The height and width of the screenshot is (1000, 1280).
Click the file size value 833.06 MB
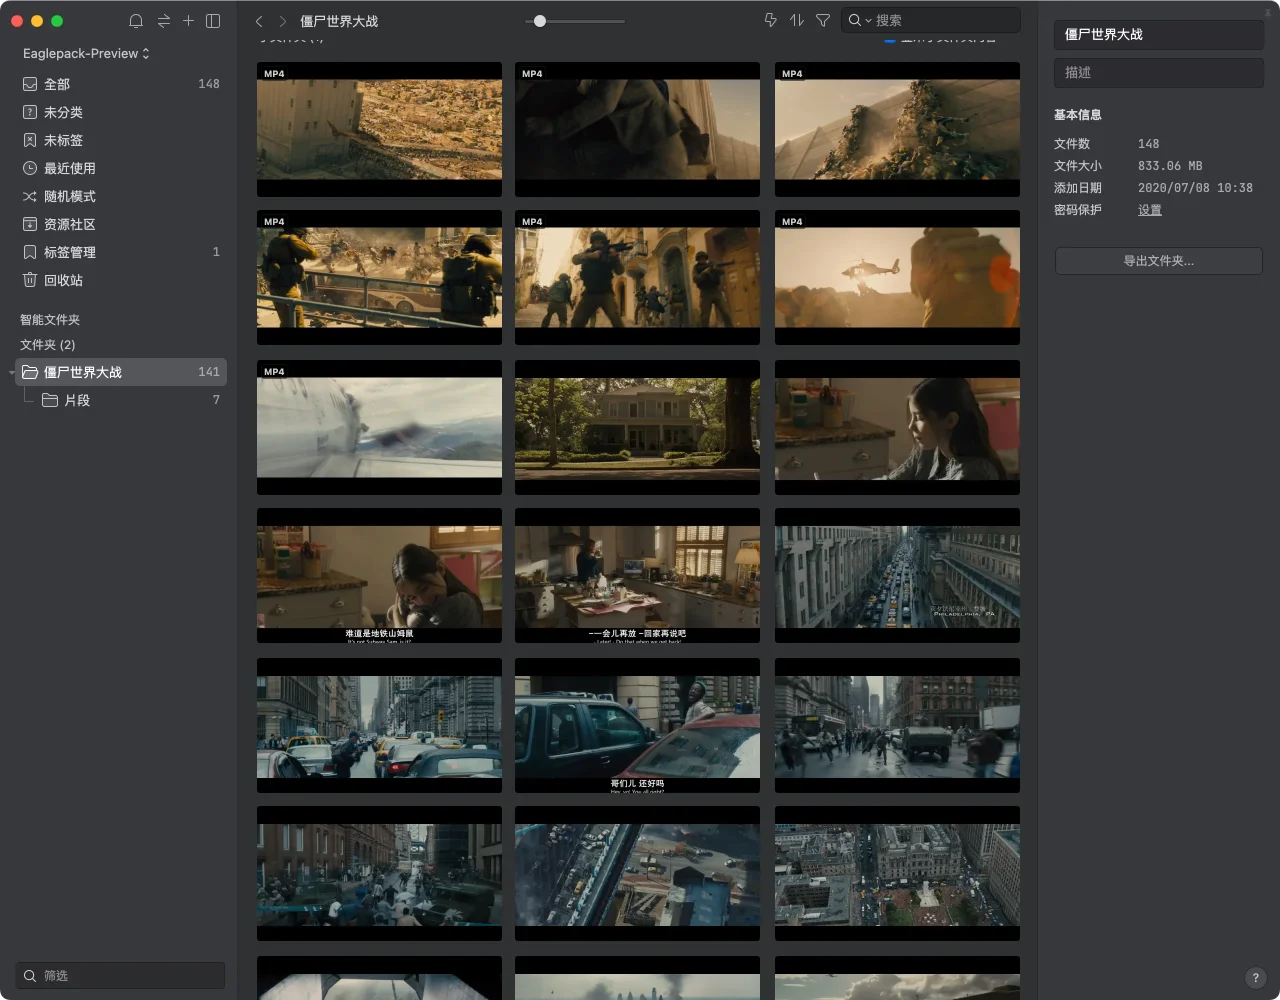coord(1170,166)
